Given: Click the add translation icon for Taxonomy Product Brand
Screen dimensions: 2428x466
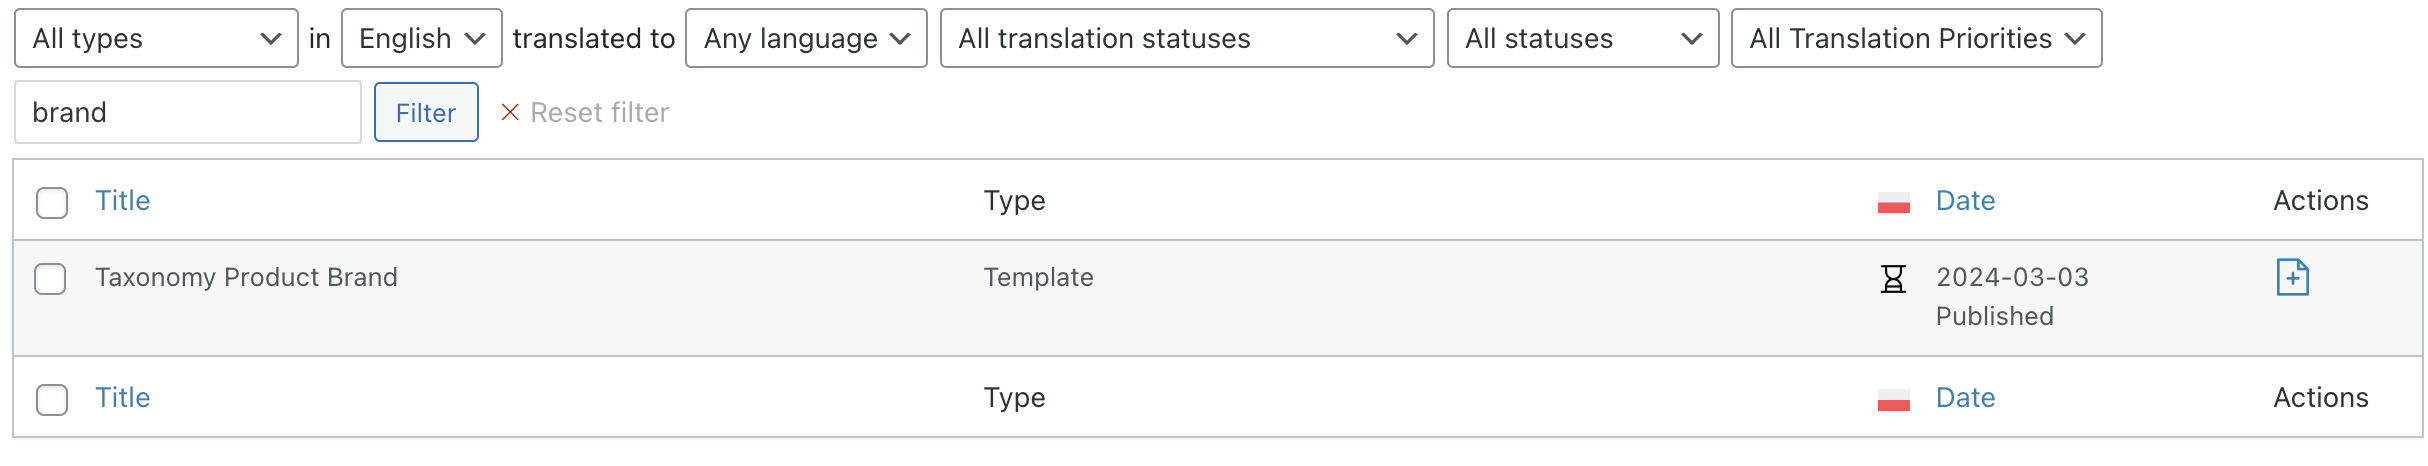Looking at the screenshot, I should coord(2292,277).
